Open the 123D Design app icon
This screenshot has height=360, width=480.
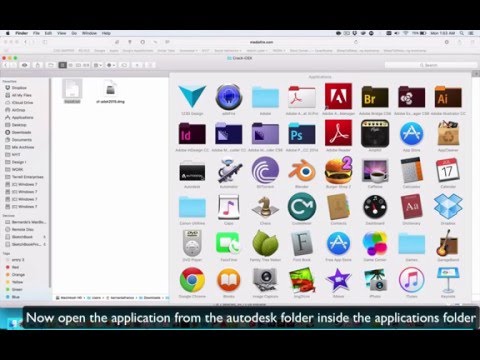[x=192, y=97]
